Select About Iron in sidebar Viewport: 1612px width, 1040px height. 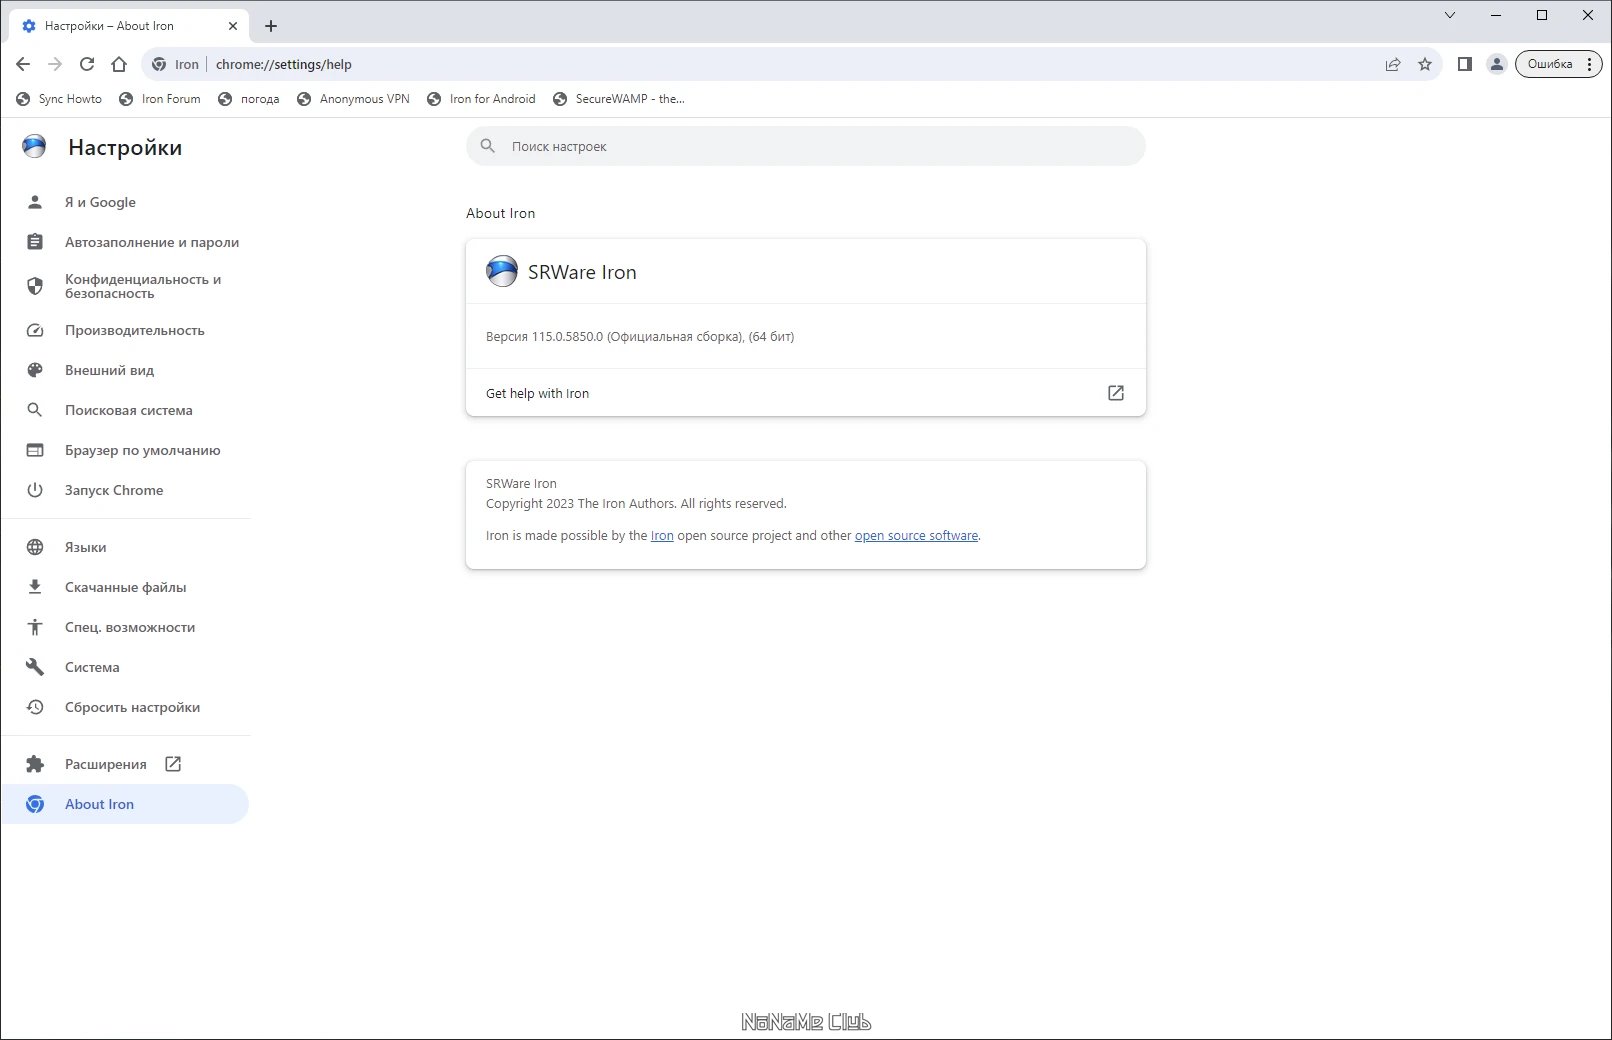(125, 804)
